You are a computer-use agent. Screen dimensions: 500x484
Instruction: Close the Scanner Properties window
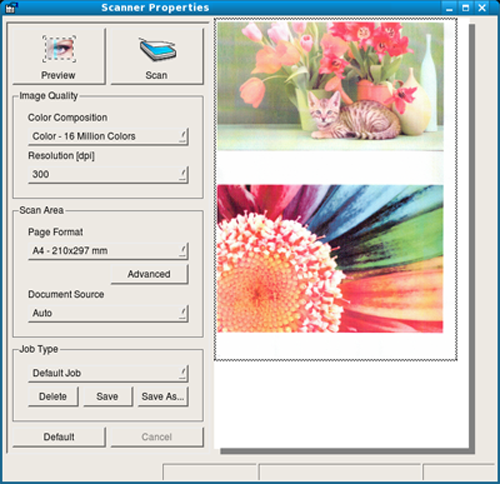(x=482, y=8)
